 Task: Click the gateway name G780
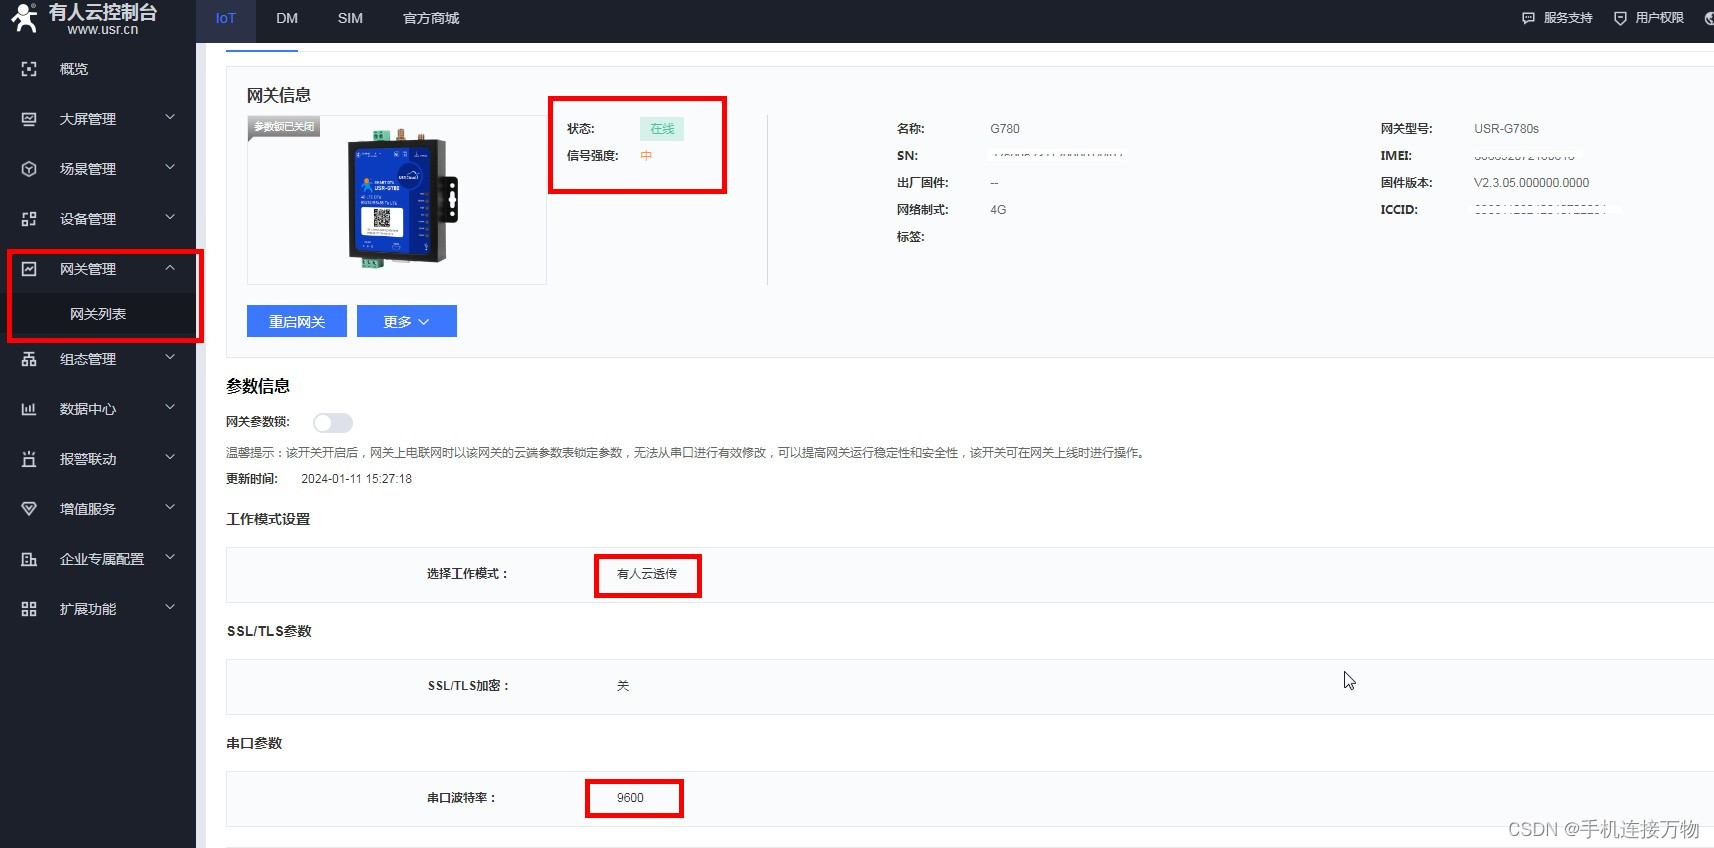[x=1005, y=129]
